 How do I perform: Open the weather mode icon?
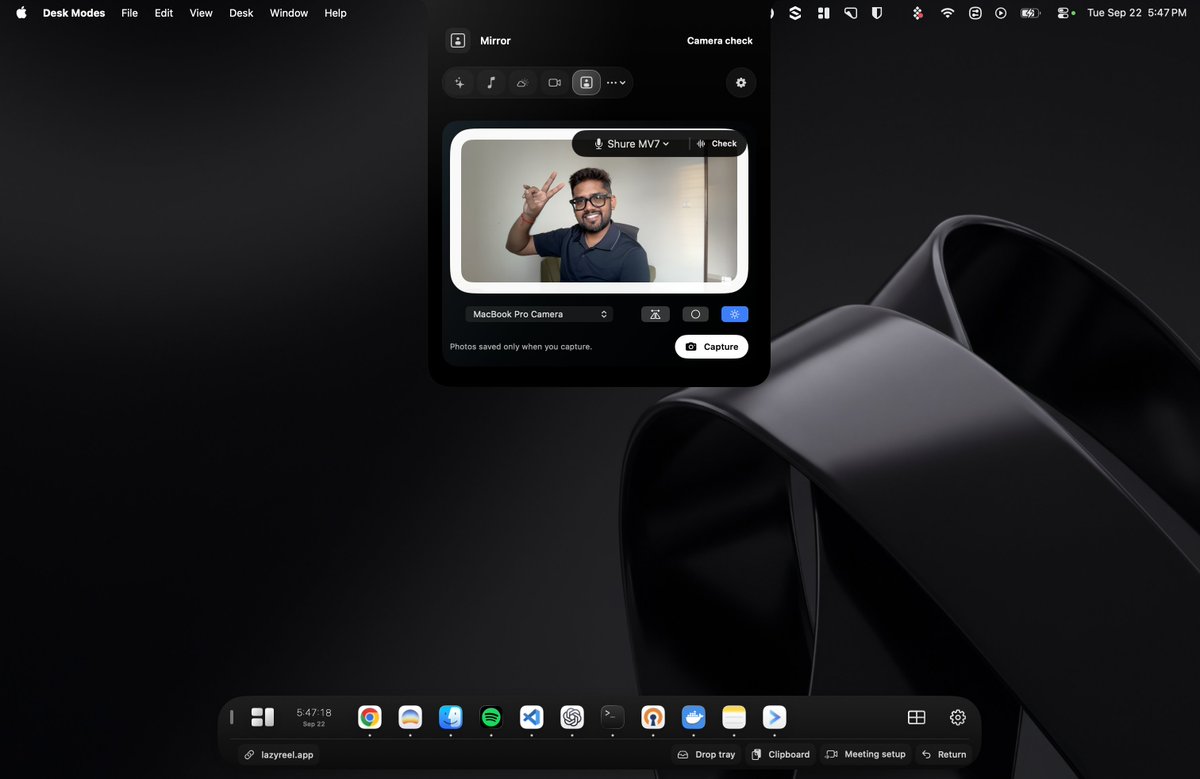[522, 83]
